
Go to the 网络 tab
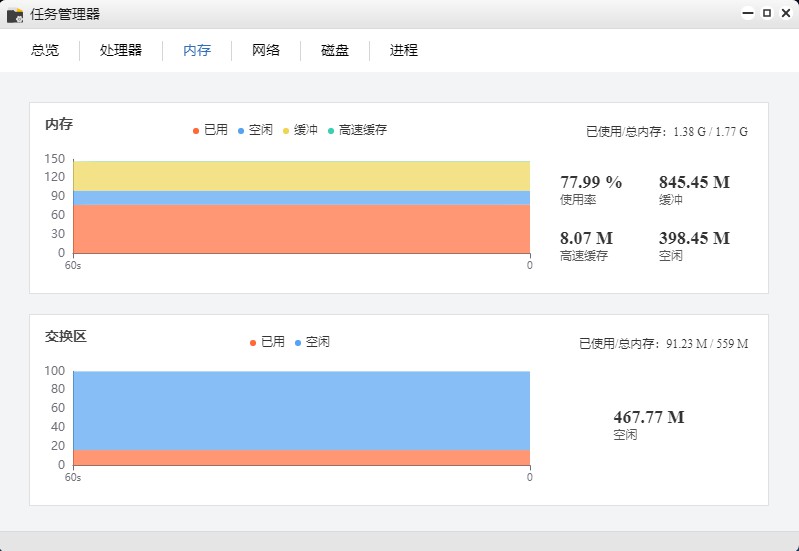tap(266, 50)
